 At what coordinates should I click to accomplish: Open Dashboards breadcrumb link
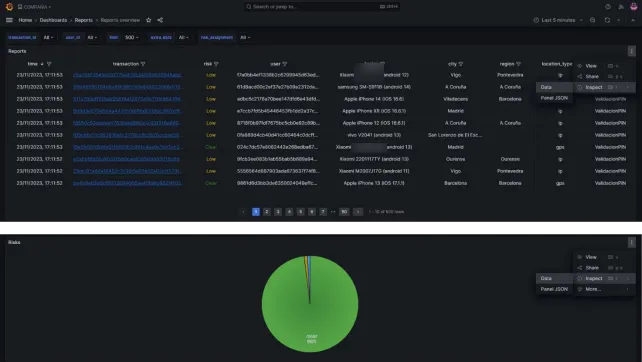click(53, 20)
